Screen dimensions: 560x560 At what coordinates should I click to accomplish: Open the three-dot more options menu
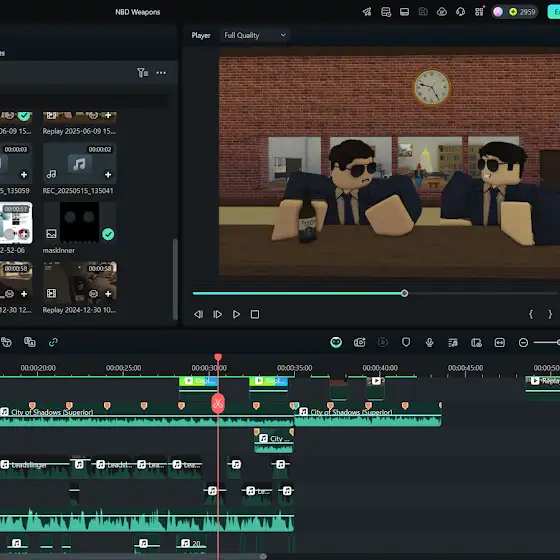tap(161, 72)
